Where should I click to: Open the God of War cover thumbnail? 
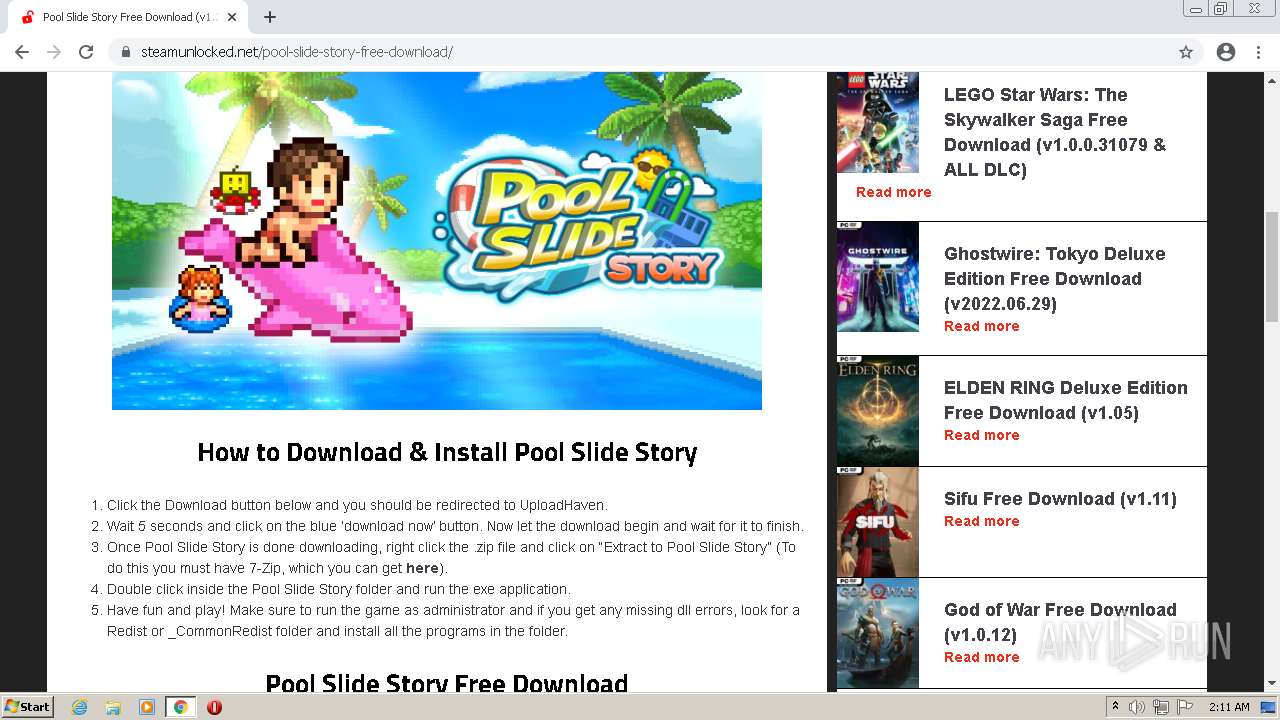click(878, 633)
